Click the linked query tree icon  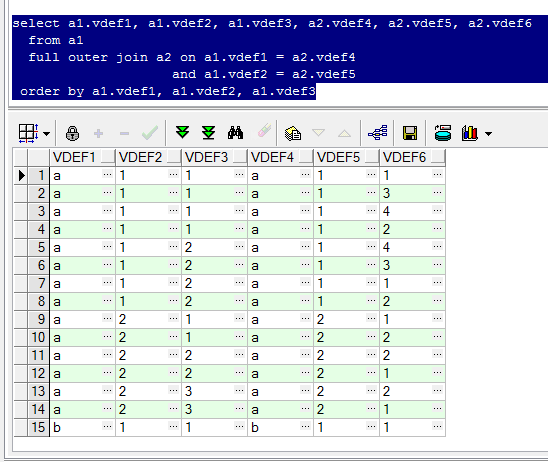pyautogui.click(x=377, y=133)
